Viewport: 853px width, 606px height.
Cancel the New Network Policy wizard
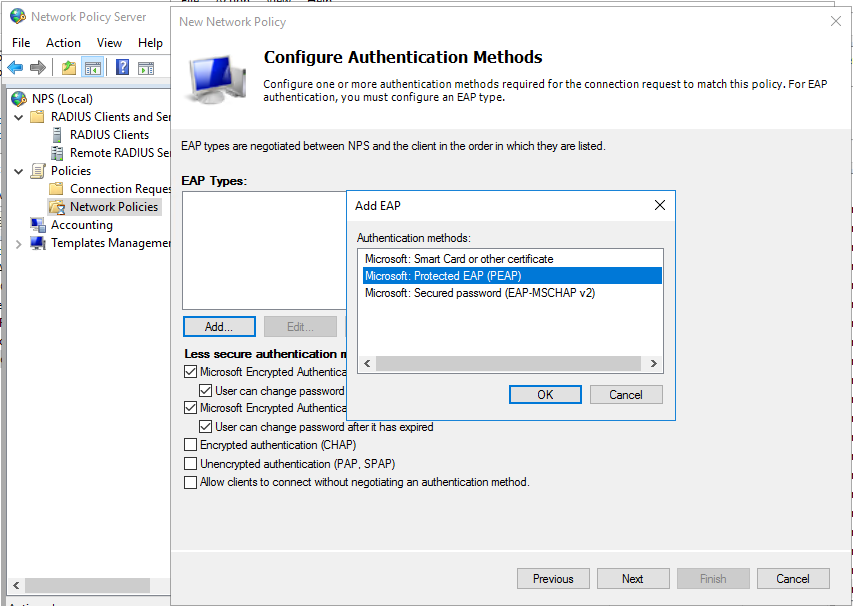click(x=793, y=578)
